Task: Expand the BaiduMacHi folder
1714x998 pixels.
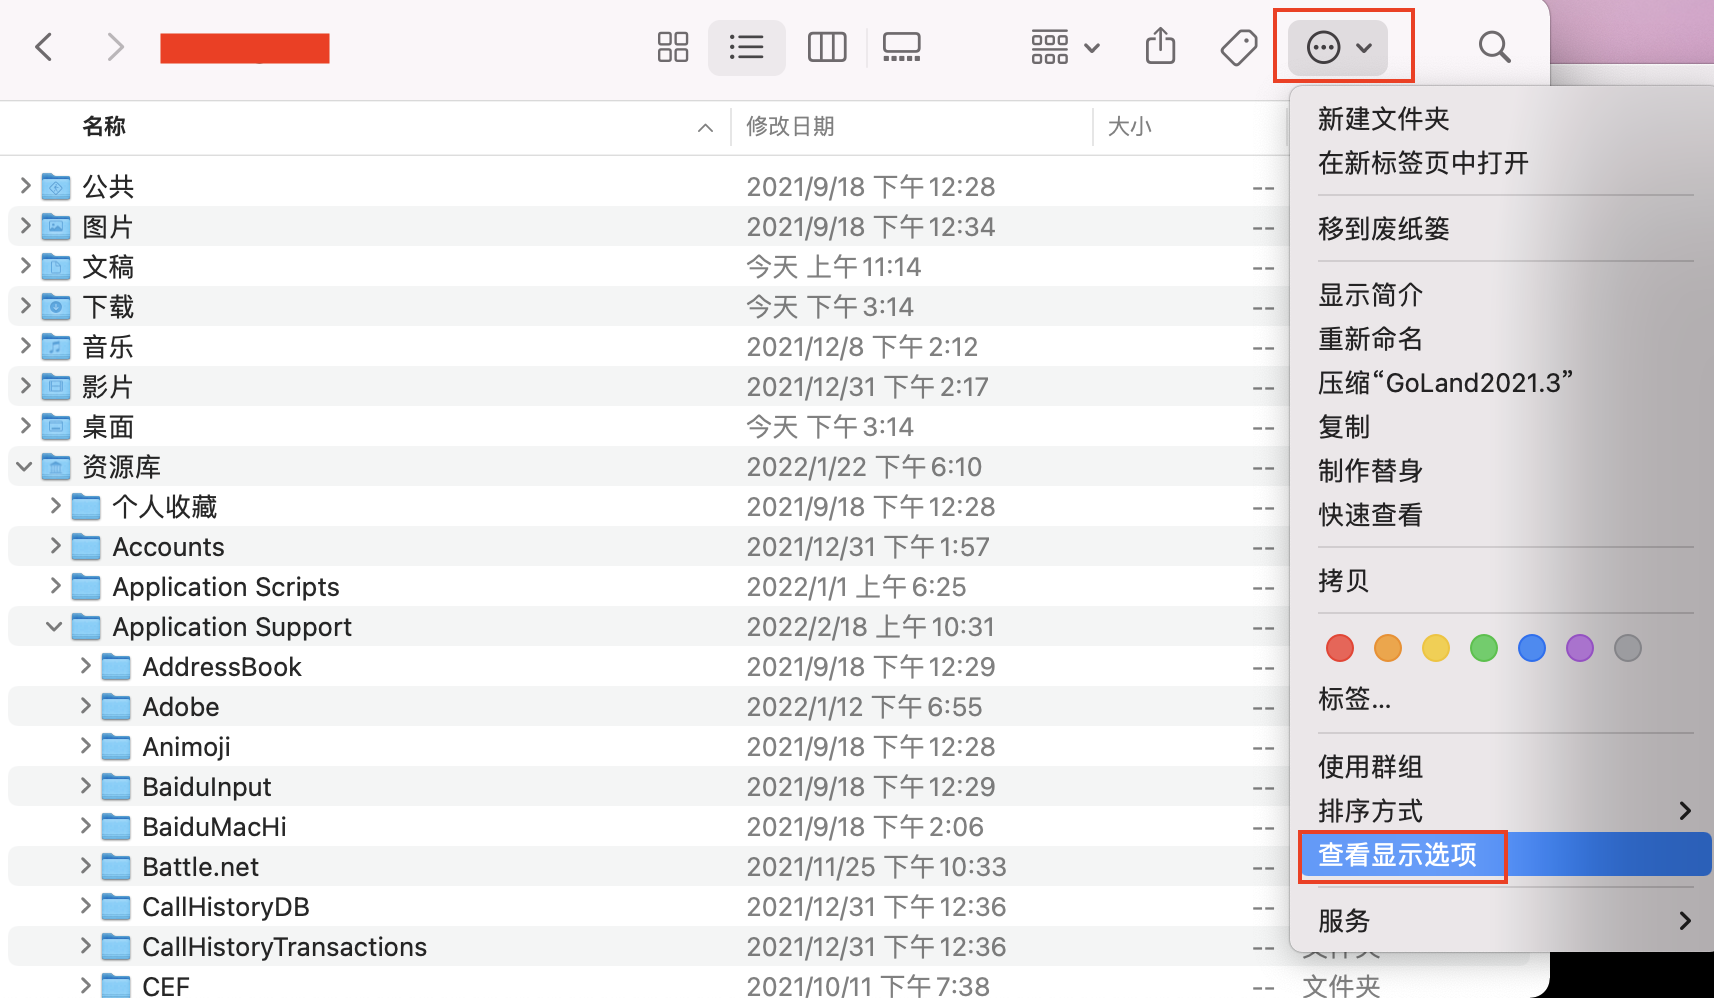Action: point(85,825)
